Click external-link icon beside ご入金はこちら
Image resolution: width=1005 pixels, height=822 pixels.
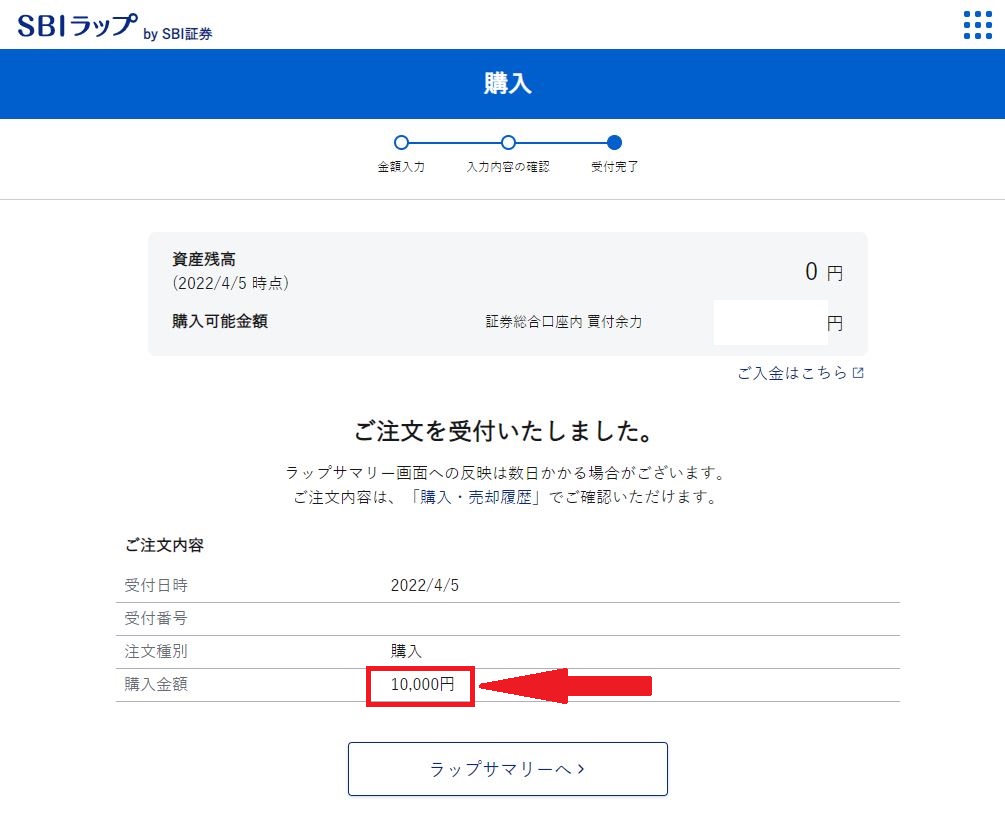[858, 373]
